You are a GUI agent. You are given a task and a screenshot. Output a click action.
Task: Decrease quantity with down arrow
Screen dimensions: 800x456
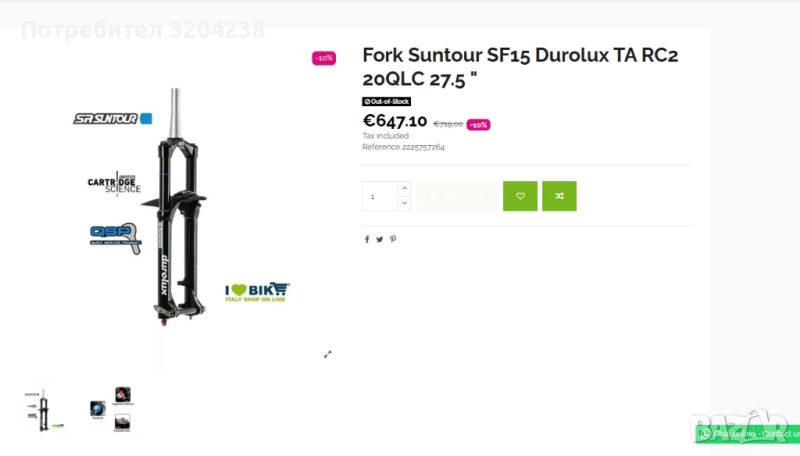coord(405,204)
